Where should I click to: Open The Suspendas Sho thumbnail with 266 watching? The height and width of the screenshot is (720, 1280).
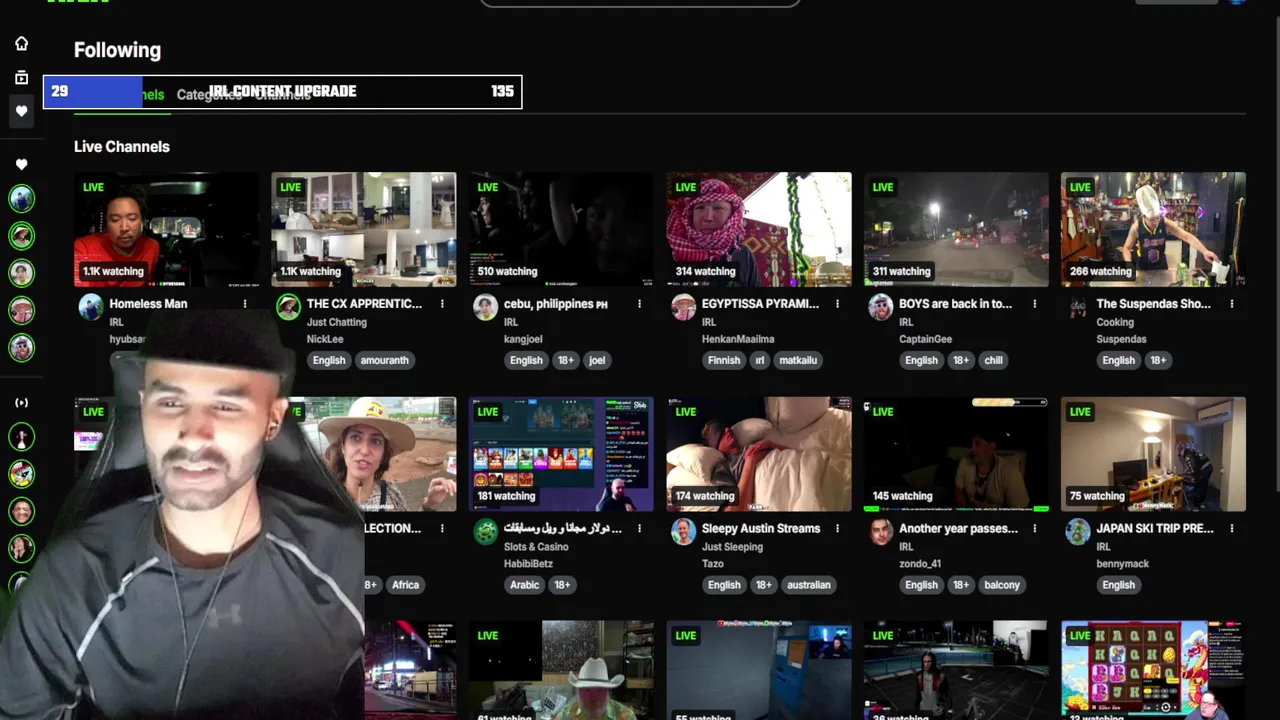(x=1153, y=230)
